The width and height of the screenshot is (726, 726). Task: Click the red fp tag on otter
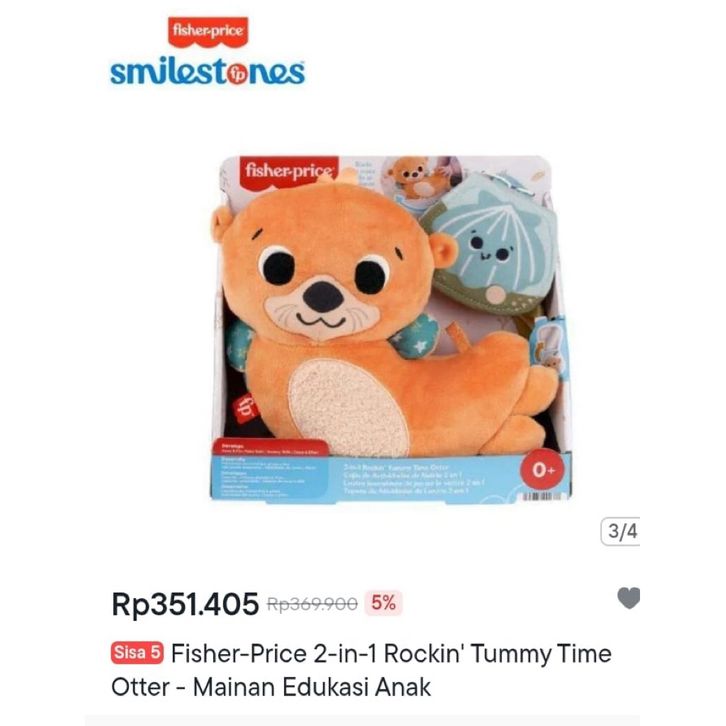click(246, 407)
